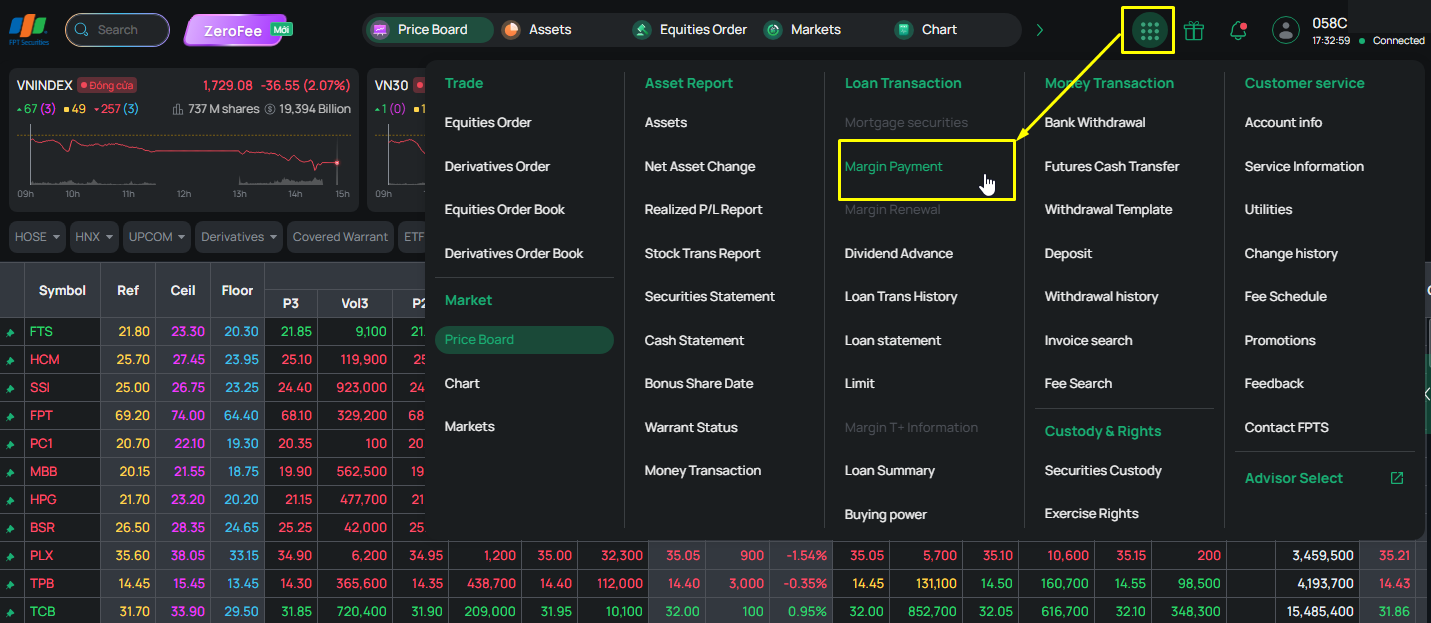Sort by the Symbol column header
The image size is (1431, 623).
pos(62,291)
